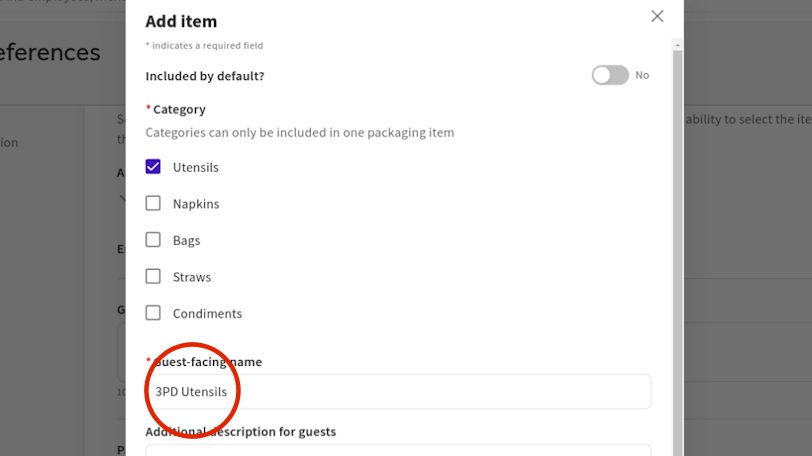Click the 'Napkins' label text
Screen dimensions: 812x456
196,204
